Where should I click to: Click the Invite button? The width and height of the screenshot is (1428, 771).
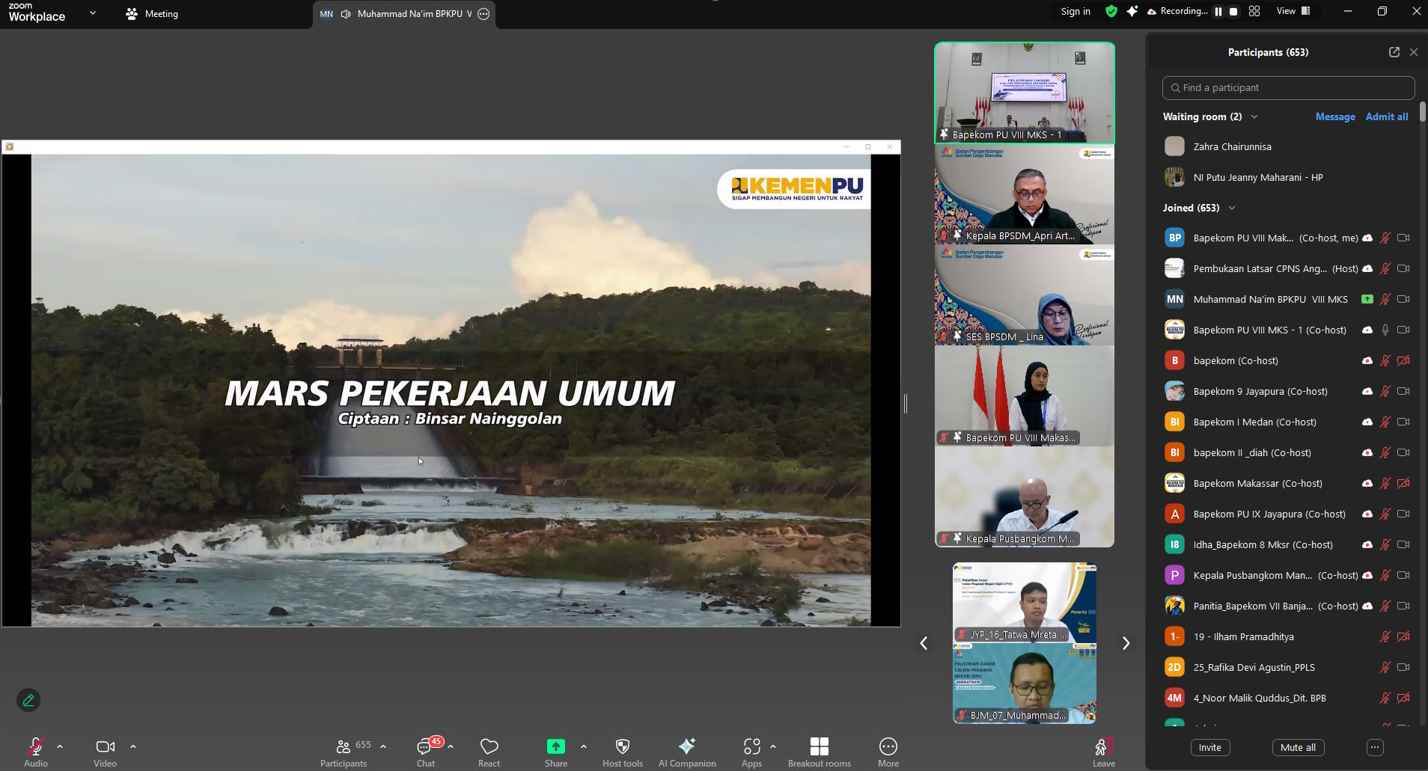1210,748
